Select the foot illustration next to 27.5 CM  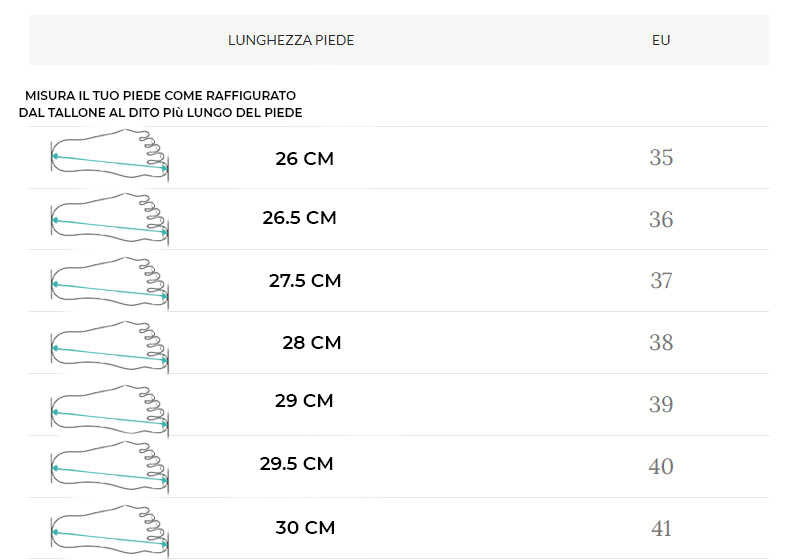point(109,280)
